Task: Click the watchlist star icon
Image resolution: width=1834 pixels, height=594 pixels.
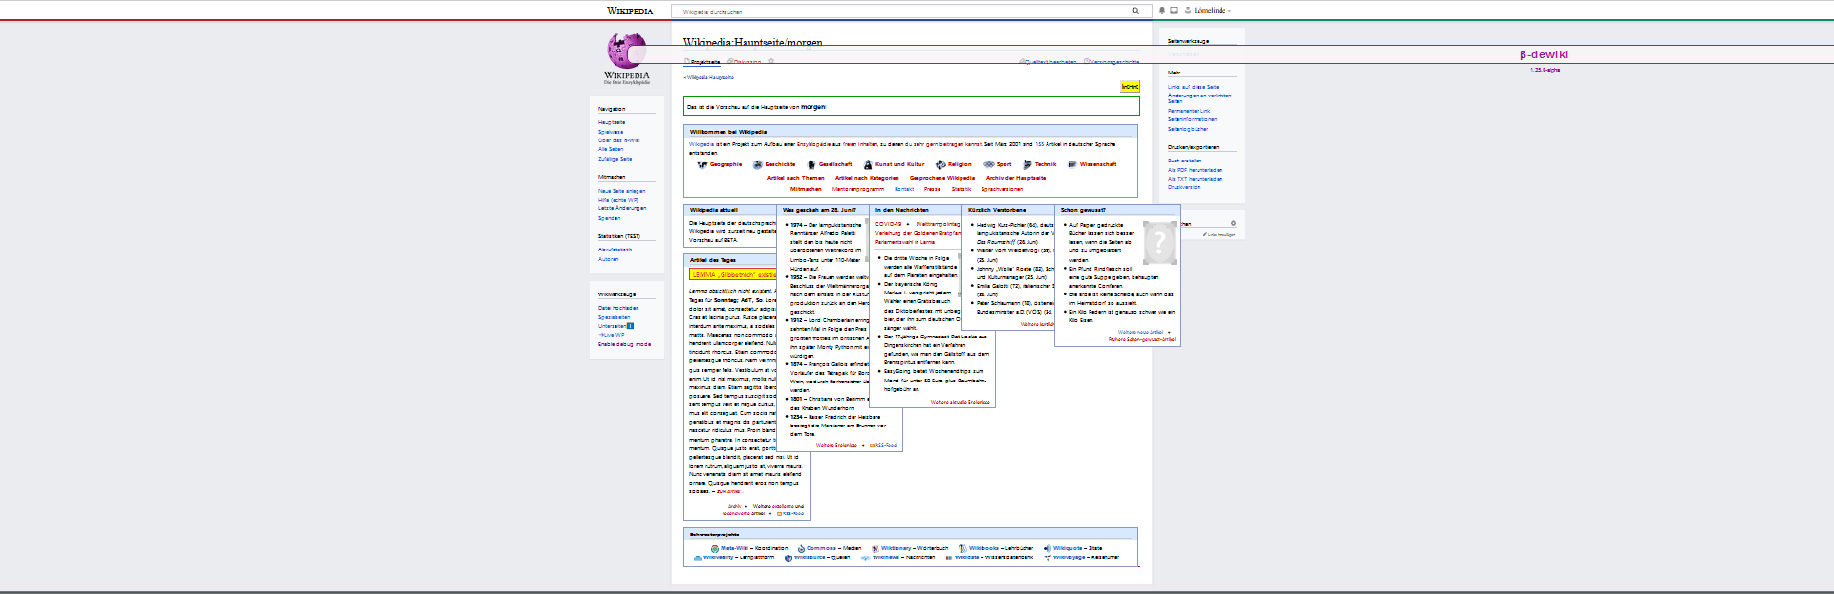Action: coord(771,61)
